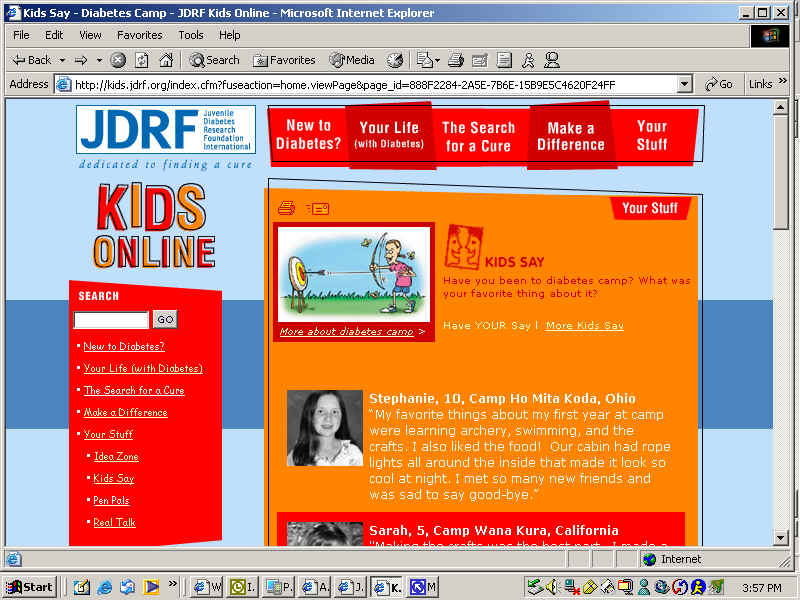Open the Favorites menu in menu bar
The height and width of the screenshot is (600, 800).
[139, 35]
